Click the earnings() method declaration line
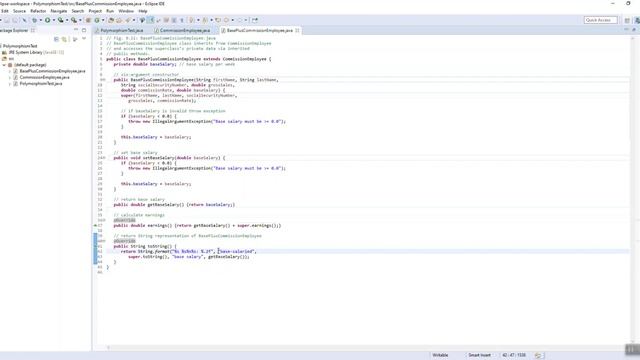 pyautogui.click(x=197, y=225)
